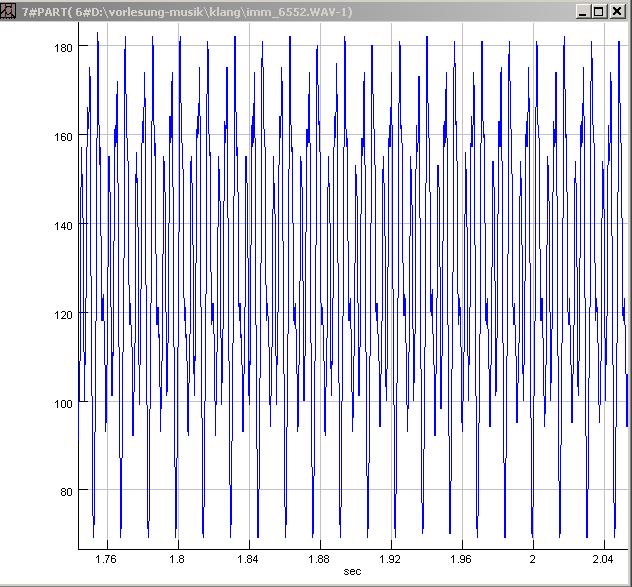Click the window title text showing imm_6552.WAV-1

click(187, 11)
